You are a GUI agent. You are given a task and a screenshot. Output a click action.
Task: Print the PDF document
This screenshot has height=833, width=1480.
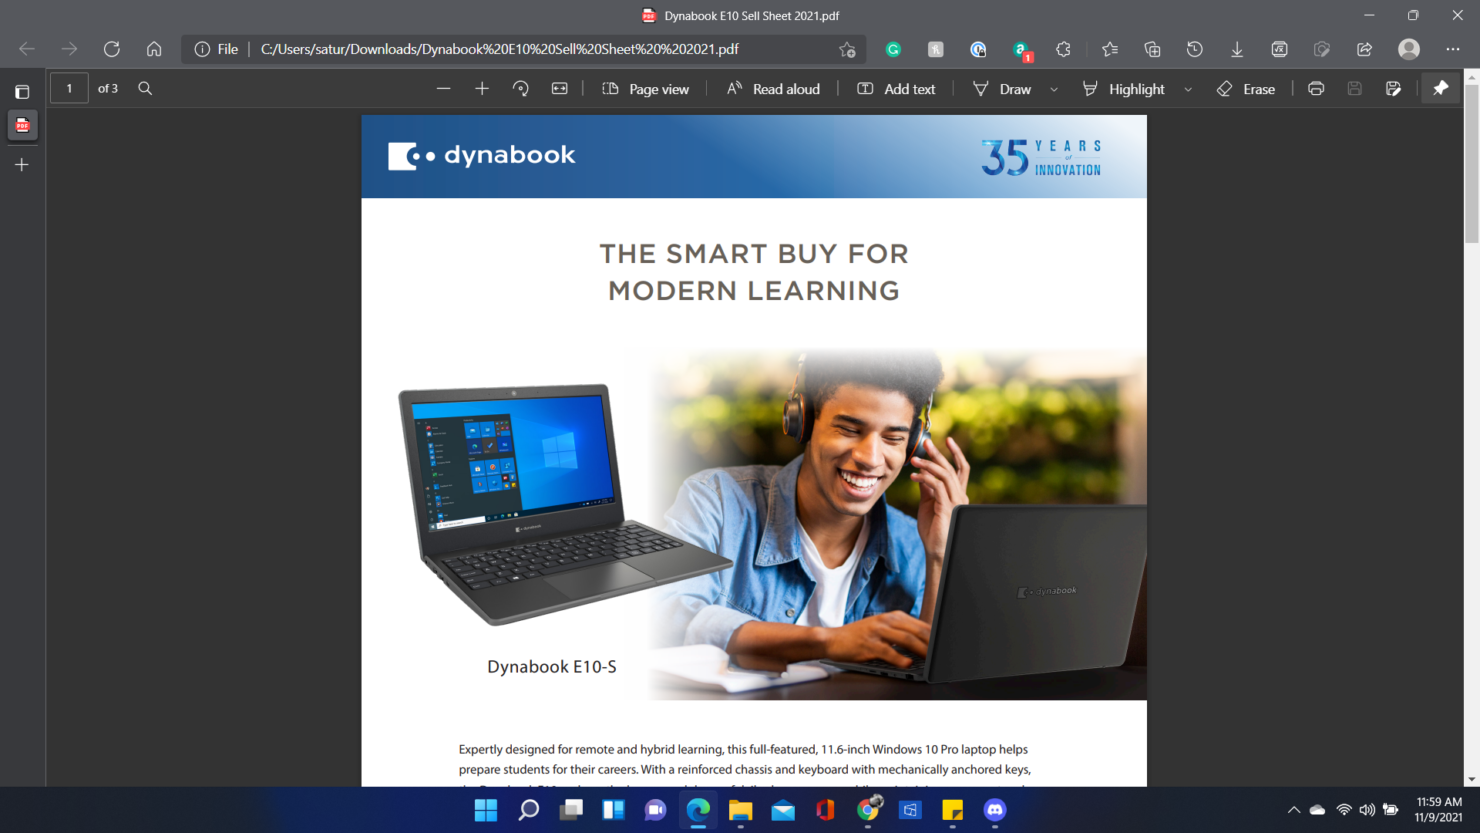click(1316, 88)
